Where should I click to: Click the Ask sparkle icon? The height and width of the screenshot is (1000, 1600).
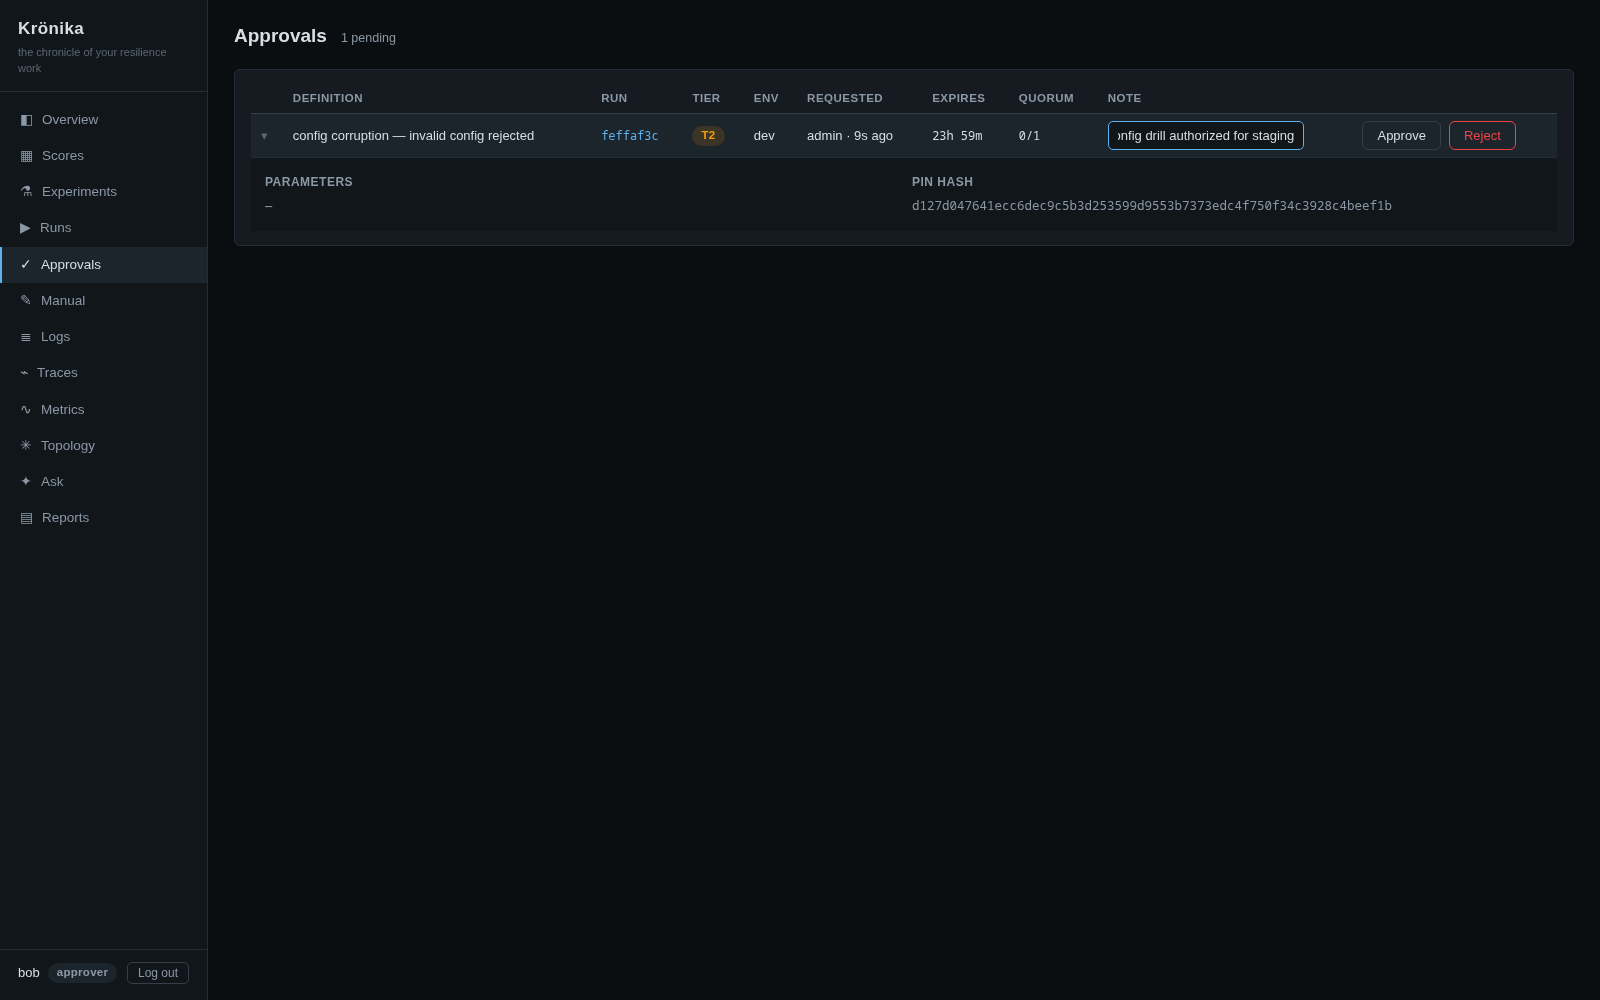point(26,482)
